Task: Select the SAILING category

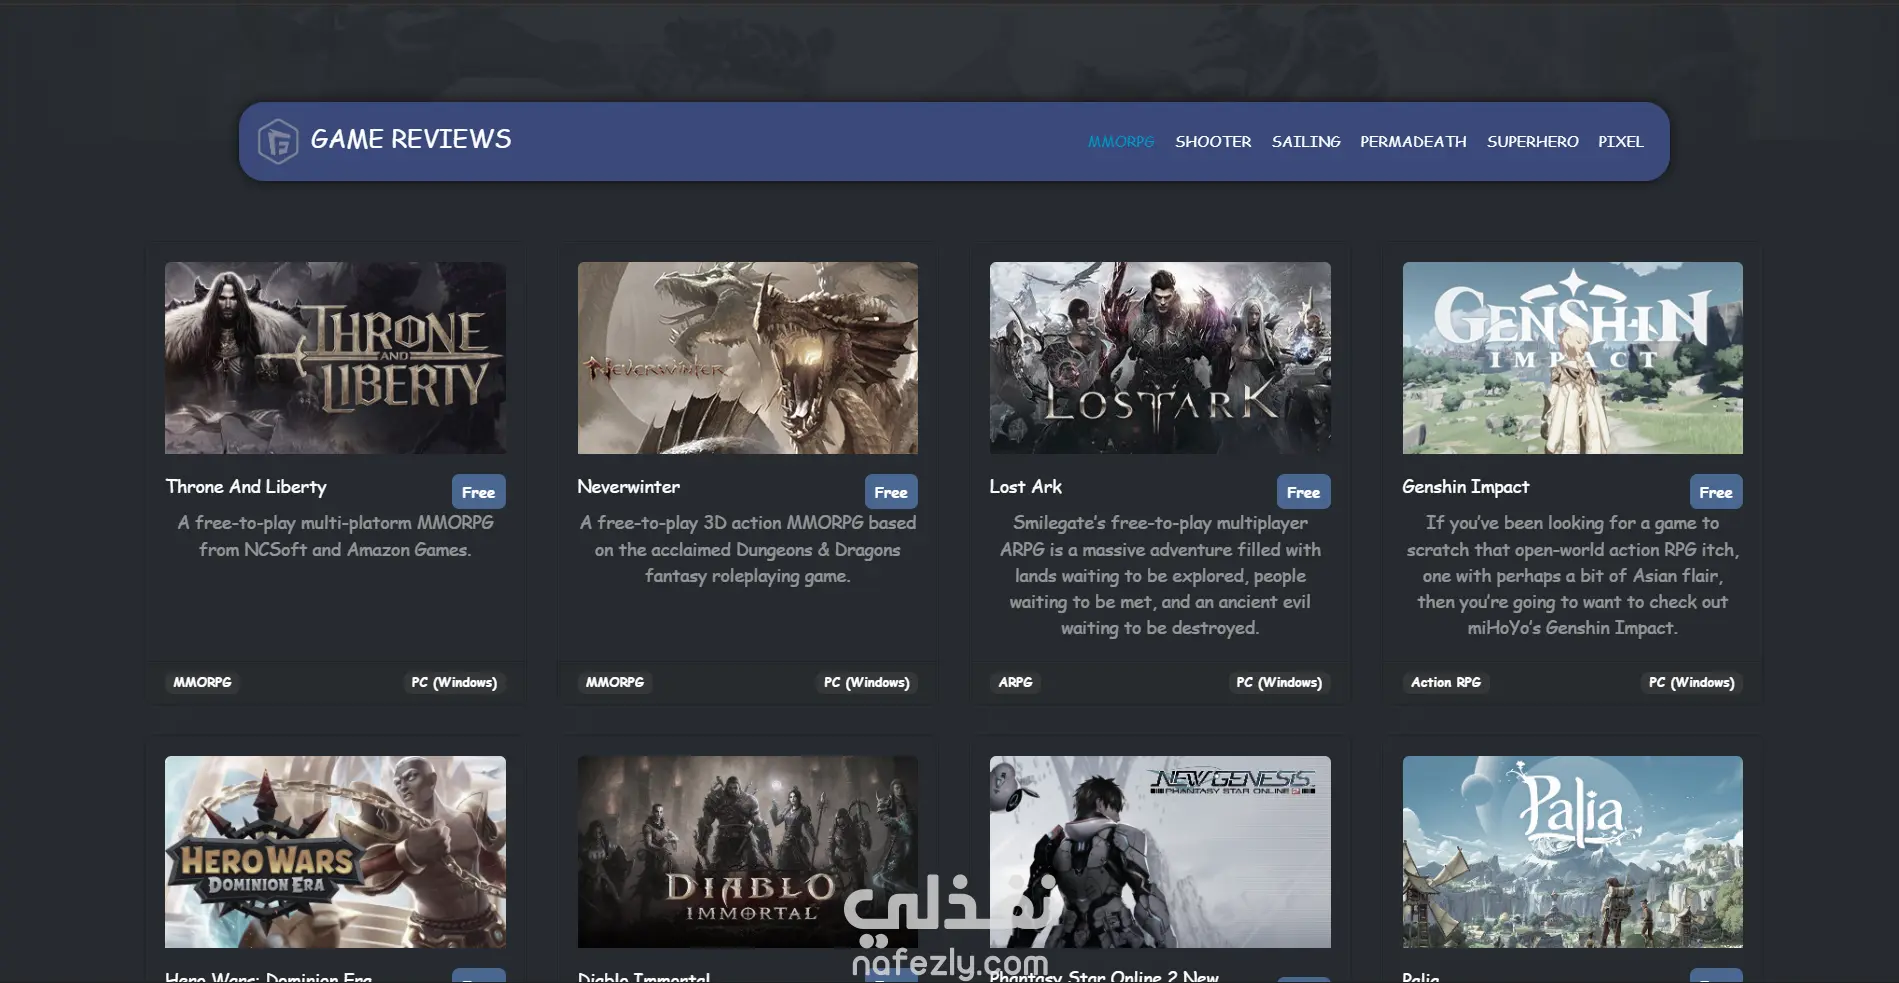Action: click(1306, 142)
